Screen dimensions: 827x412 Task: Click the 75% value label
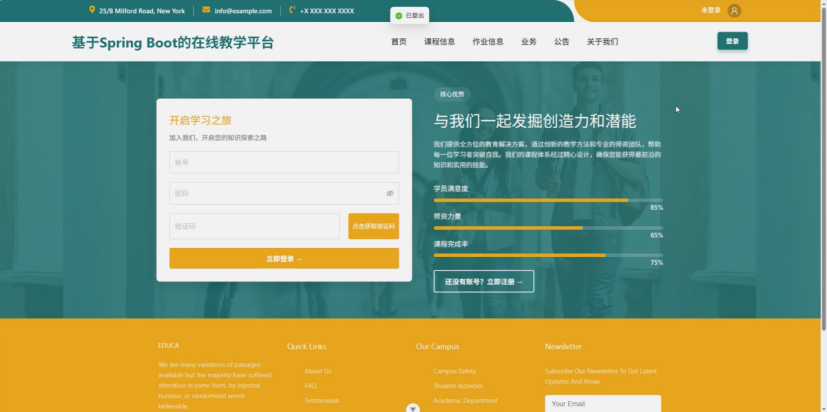click(x=656, y=263)
